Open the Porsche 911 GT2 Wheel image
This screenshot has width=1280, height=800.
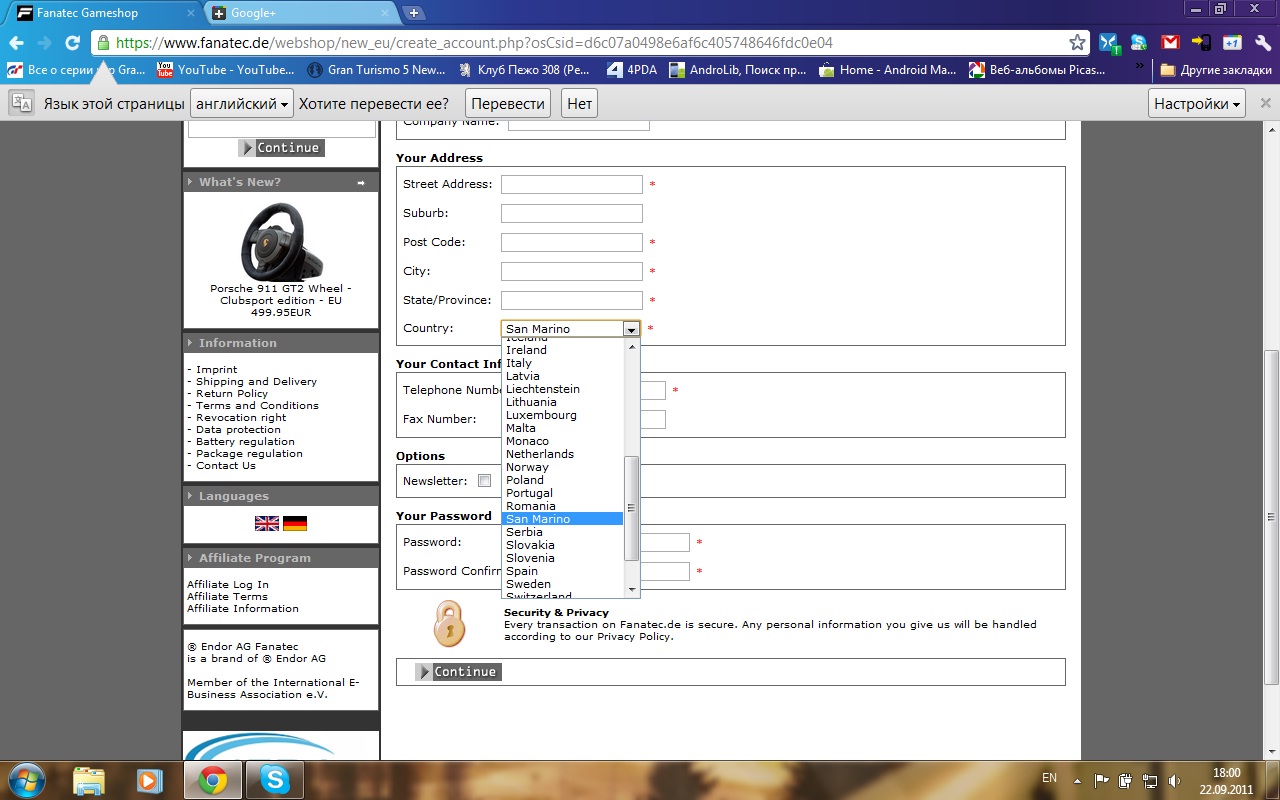pyautogui.click(x=281, y=240)
